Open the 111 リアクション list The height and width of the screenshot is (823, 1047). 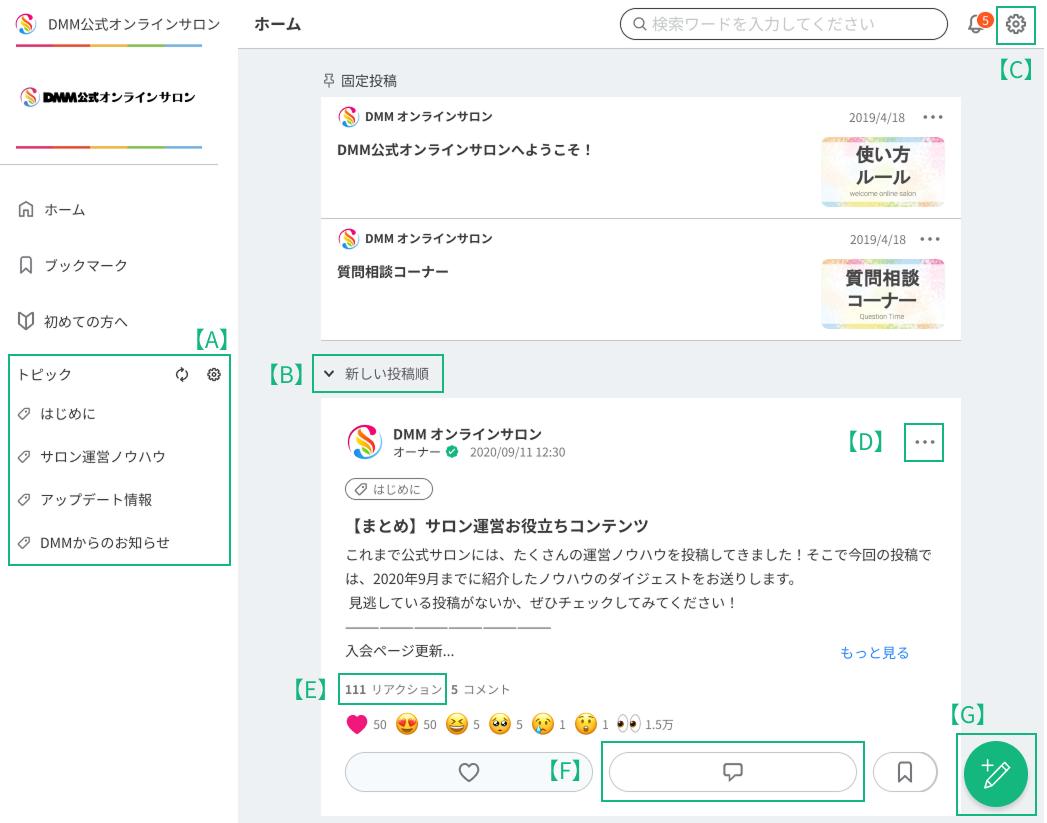[393, 690]
